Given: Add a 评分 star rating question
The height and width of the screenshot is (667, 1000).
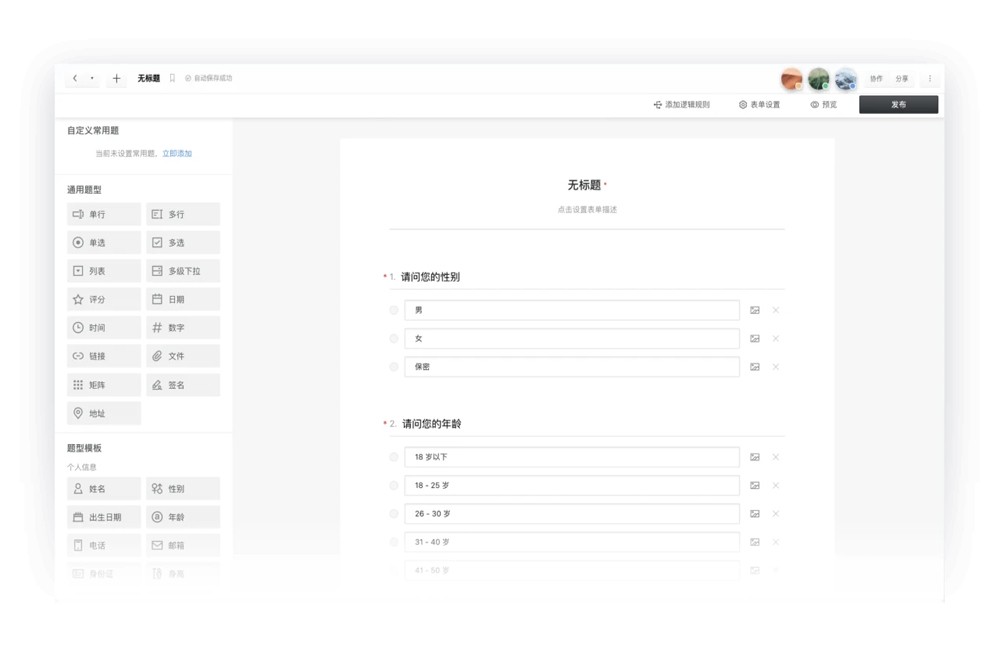Looking at the screenshot, I should point(103,299).
